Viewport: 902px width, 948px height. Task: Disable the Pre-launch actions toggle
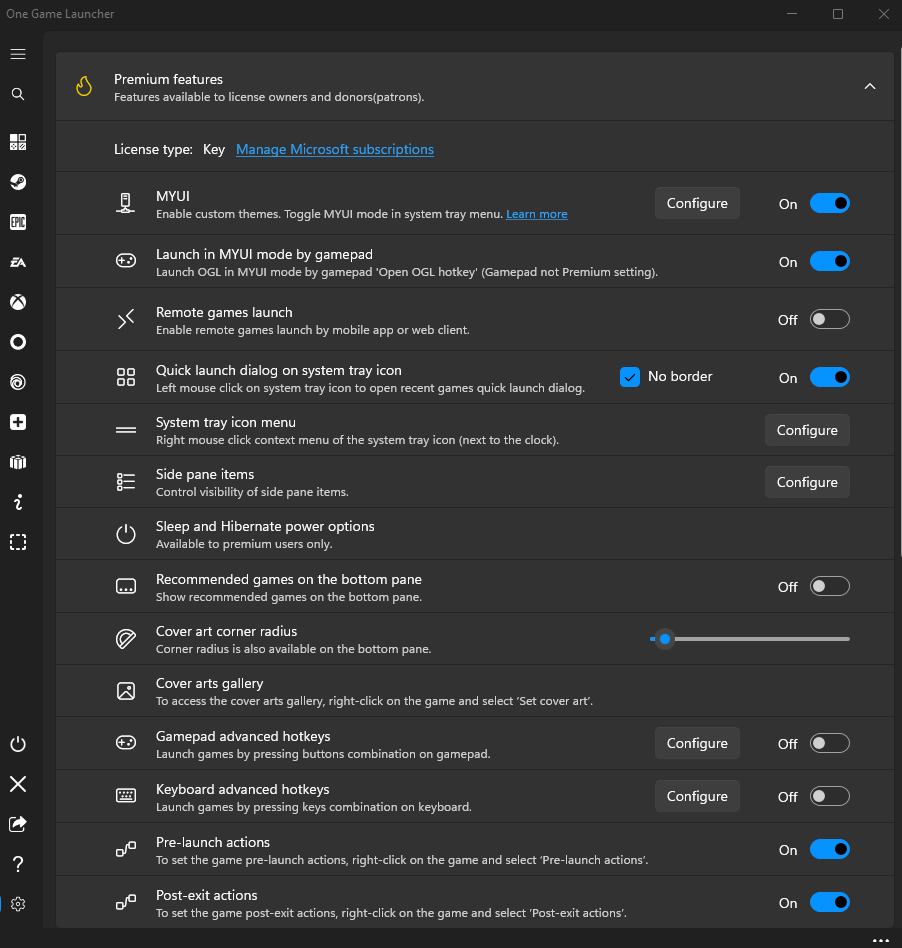coord(829,849)
